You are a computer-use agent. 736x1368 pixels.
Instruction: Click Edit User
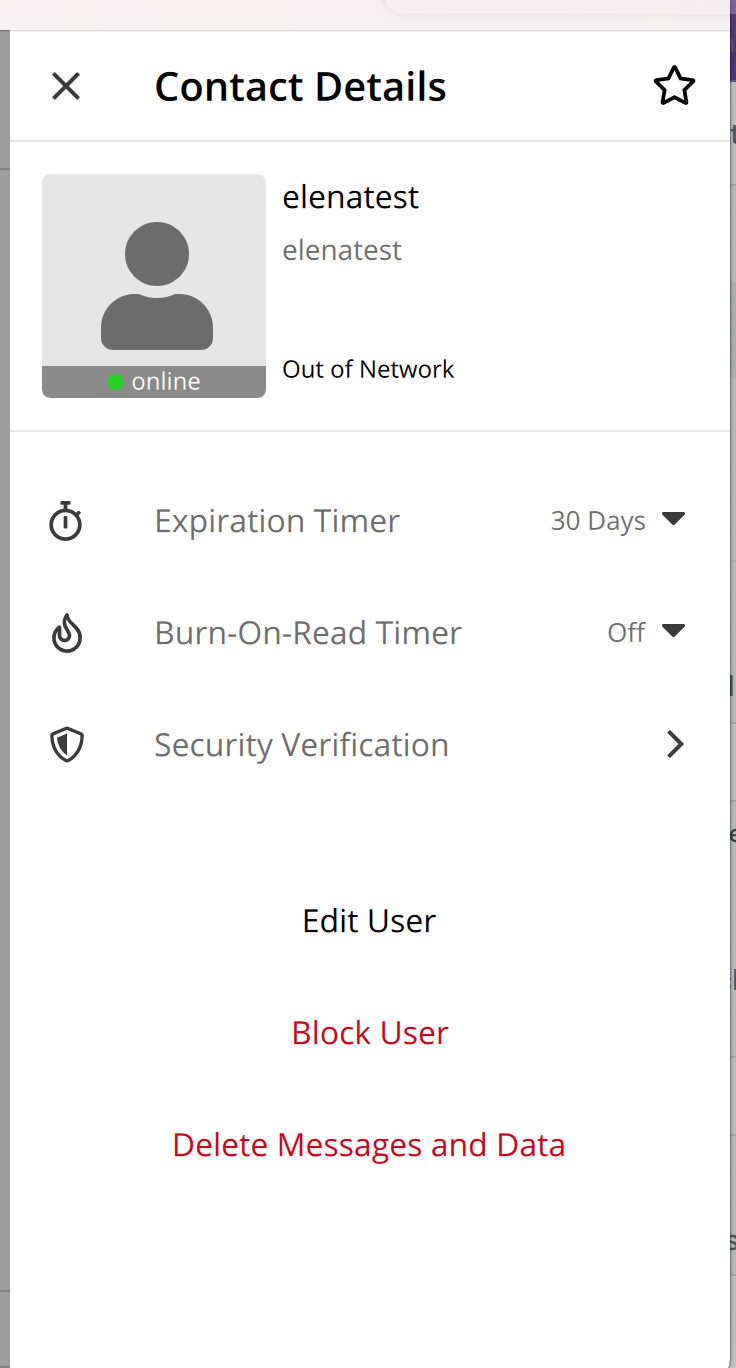[369, 921]
